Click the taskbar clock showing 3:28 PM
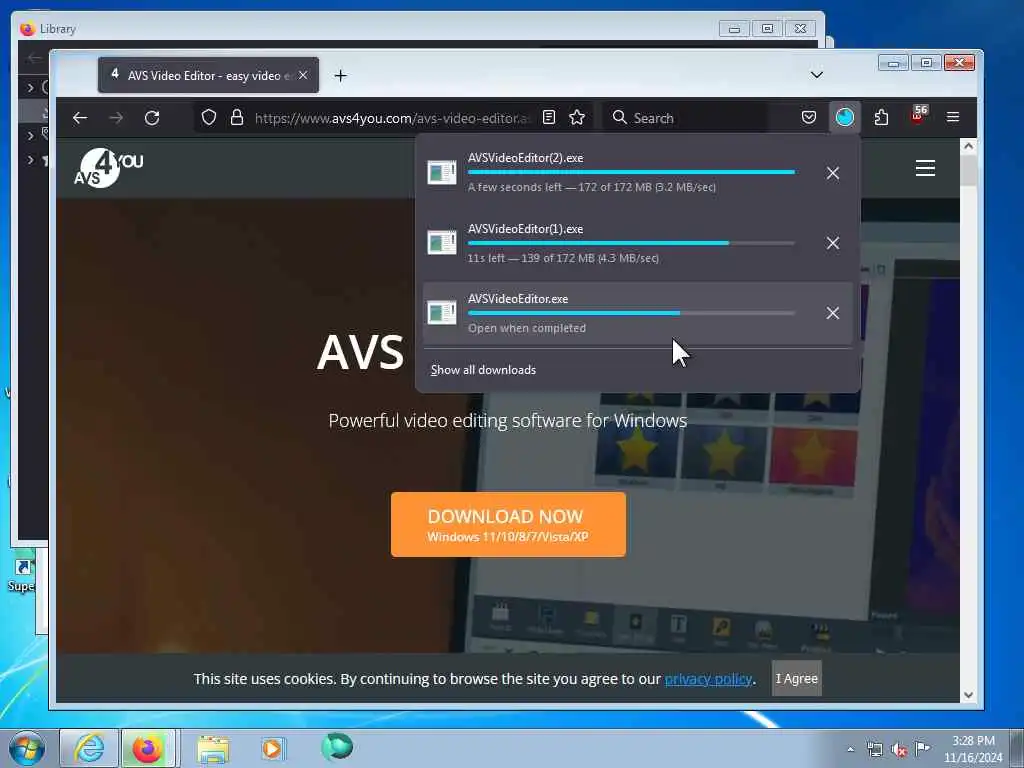This screenshot has width=1024, height=768. [973, 749]
